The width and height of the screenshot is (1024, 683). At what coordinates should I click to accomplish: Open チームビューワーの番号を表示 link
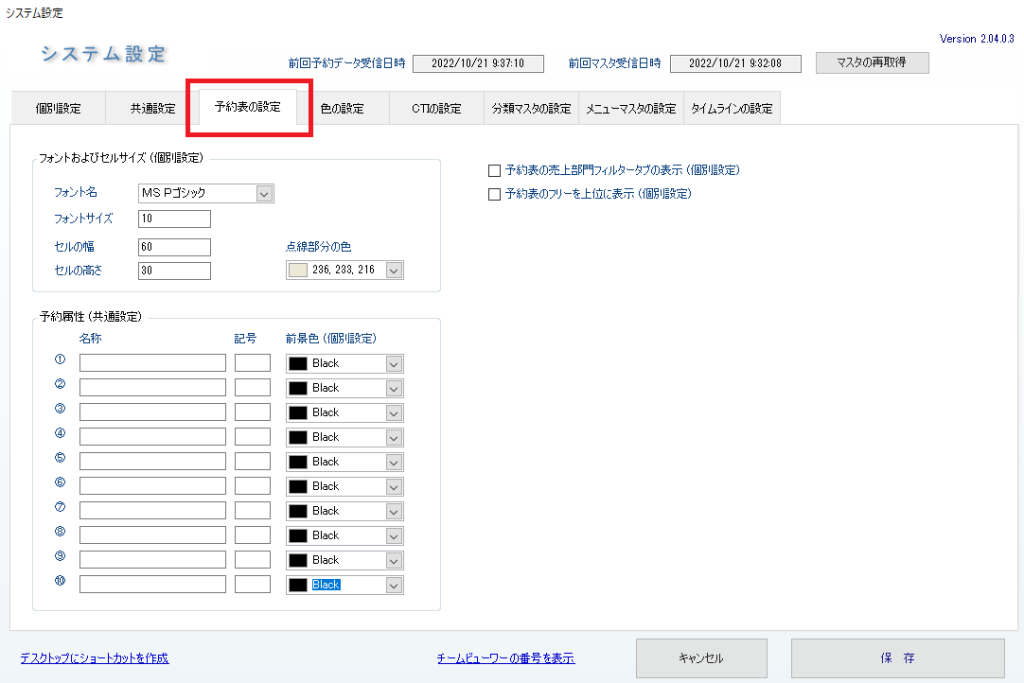506,658
